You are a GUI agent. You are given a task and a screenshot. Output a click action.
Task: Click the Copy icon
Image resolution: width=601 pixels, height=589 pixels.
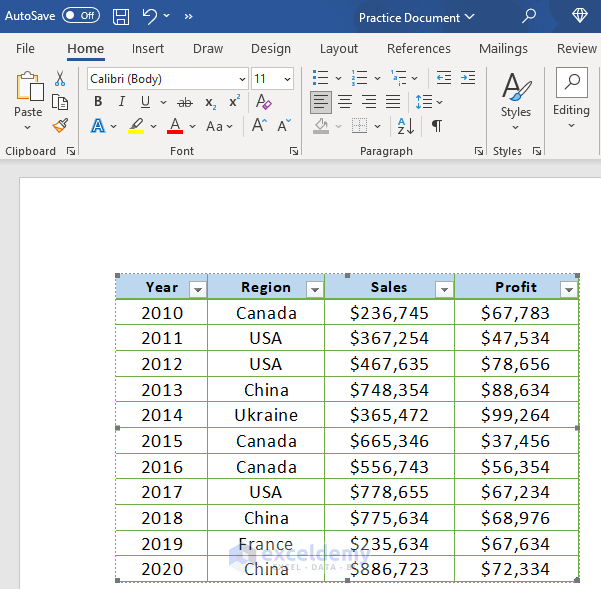(x=60, y=102)
